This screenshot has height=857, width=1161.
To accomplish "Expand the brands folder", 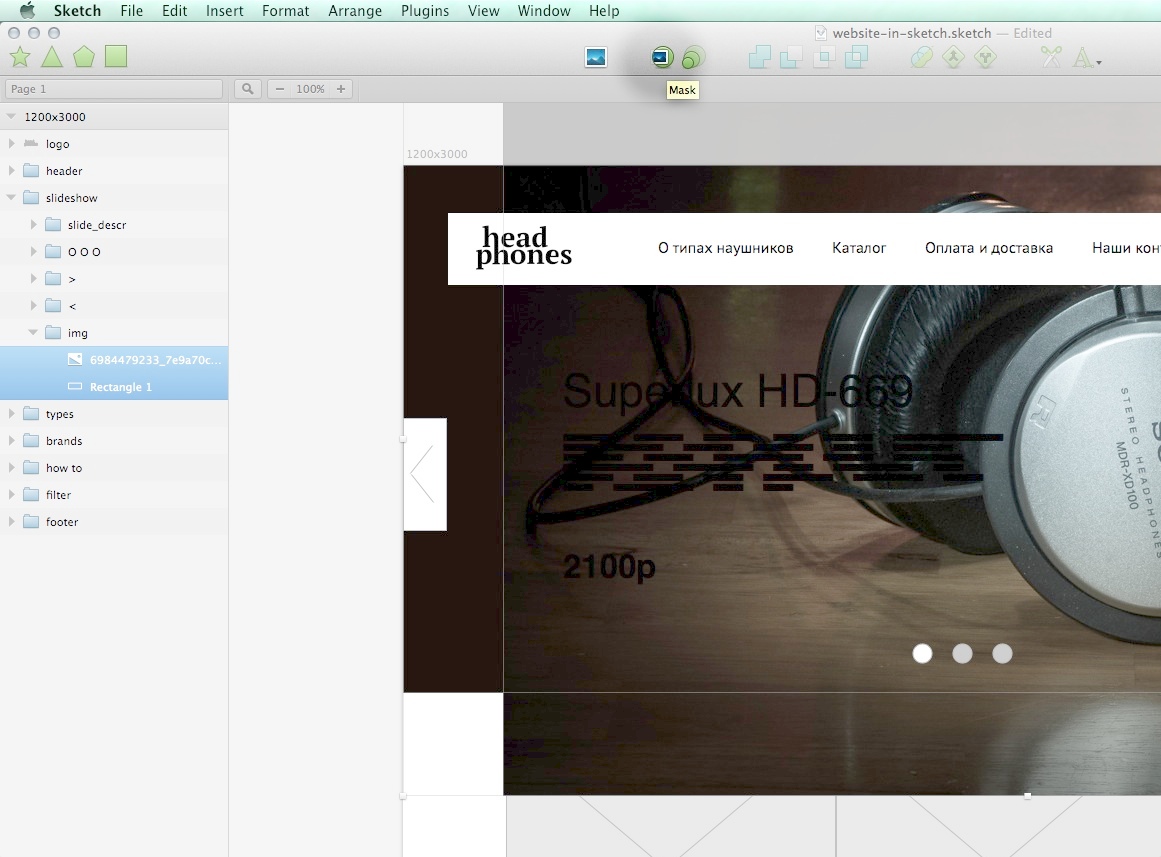I will [x=11, y=441].
